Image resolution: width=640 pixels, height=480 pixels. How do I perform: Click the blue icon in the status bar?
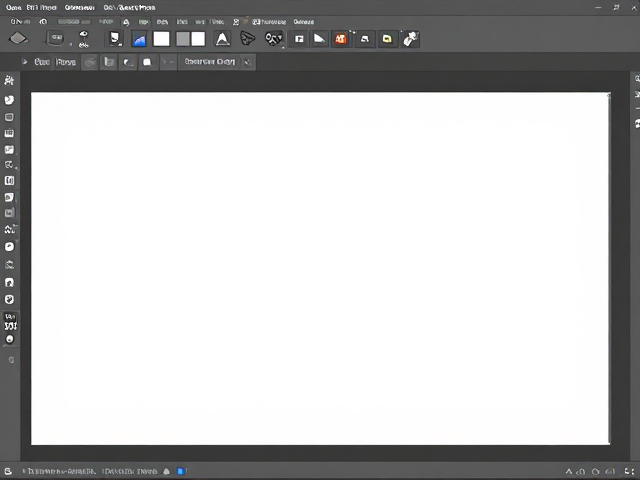coord(181,471)
